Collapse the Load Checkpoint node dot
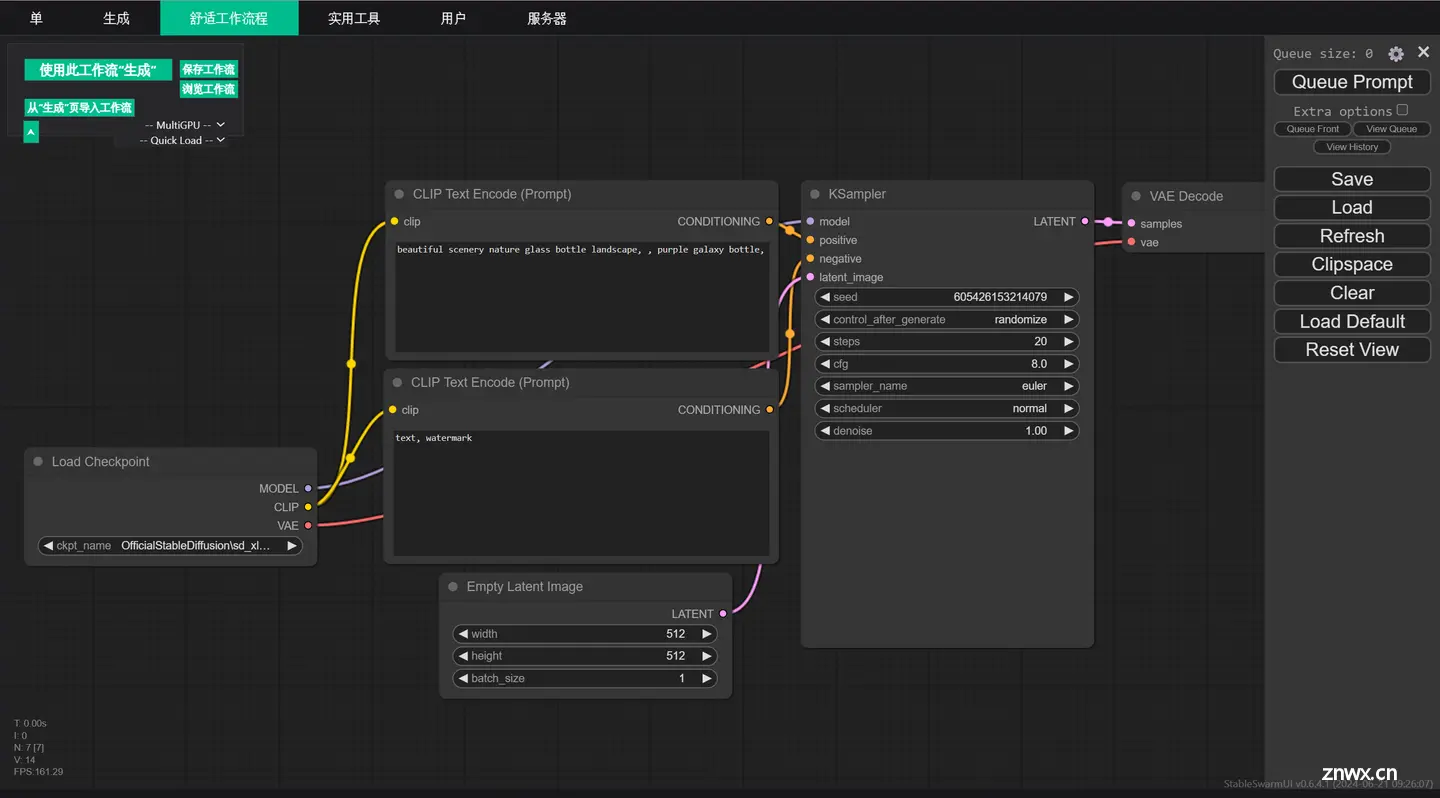 click(38, 461)
